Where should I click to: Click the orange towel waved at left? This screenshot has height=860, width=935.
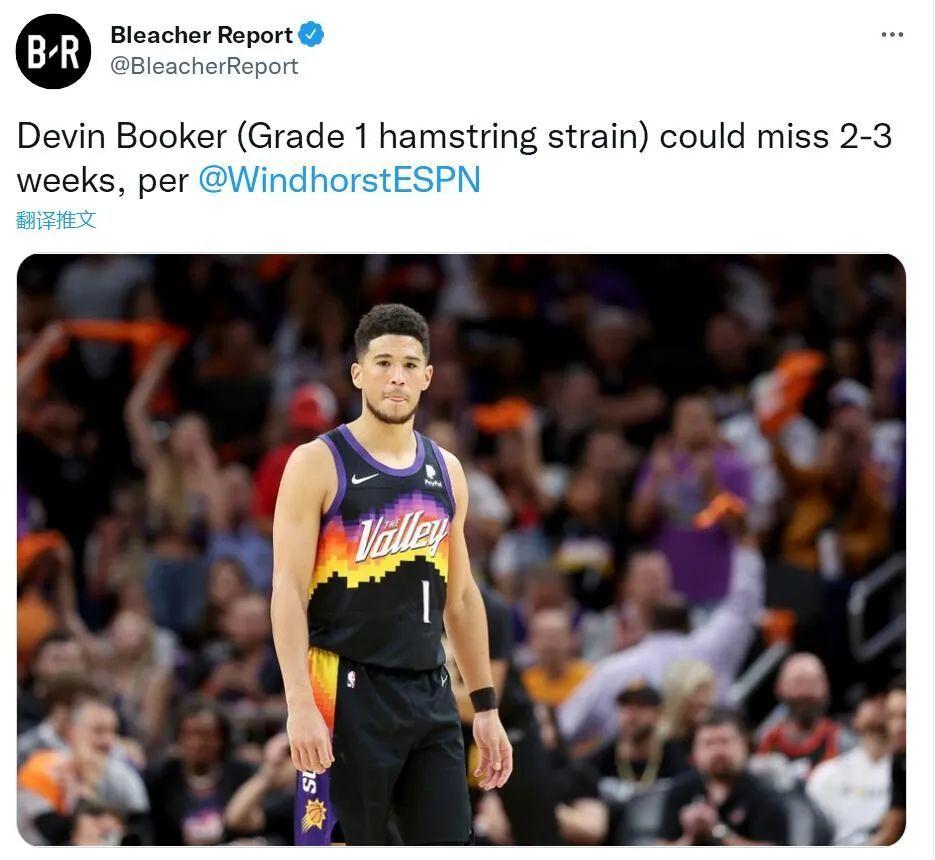tap(125, 333)
